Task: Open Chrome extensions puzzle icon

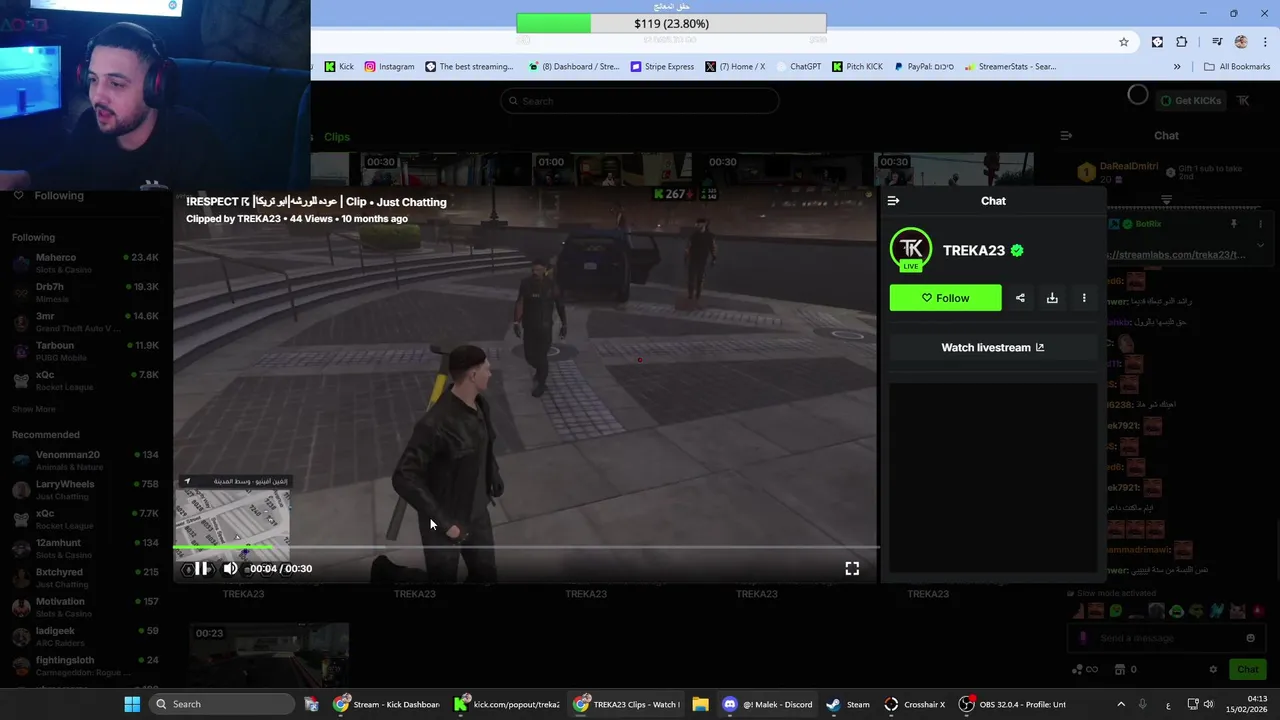Action: pyautogui.click(x=1182, y=42)
